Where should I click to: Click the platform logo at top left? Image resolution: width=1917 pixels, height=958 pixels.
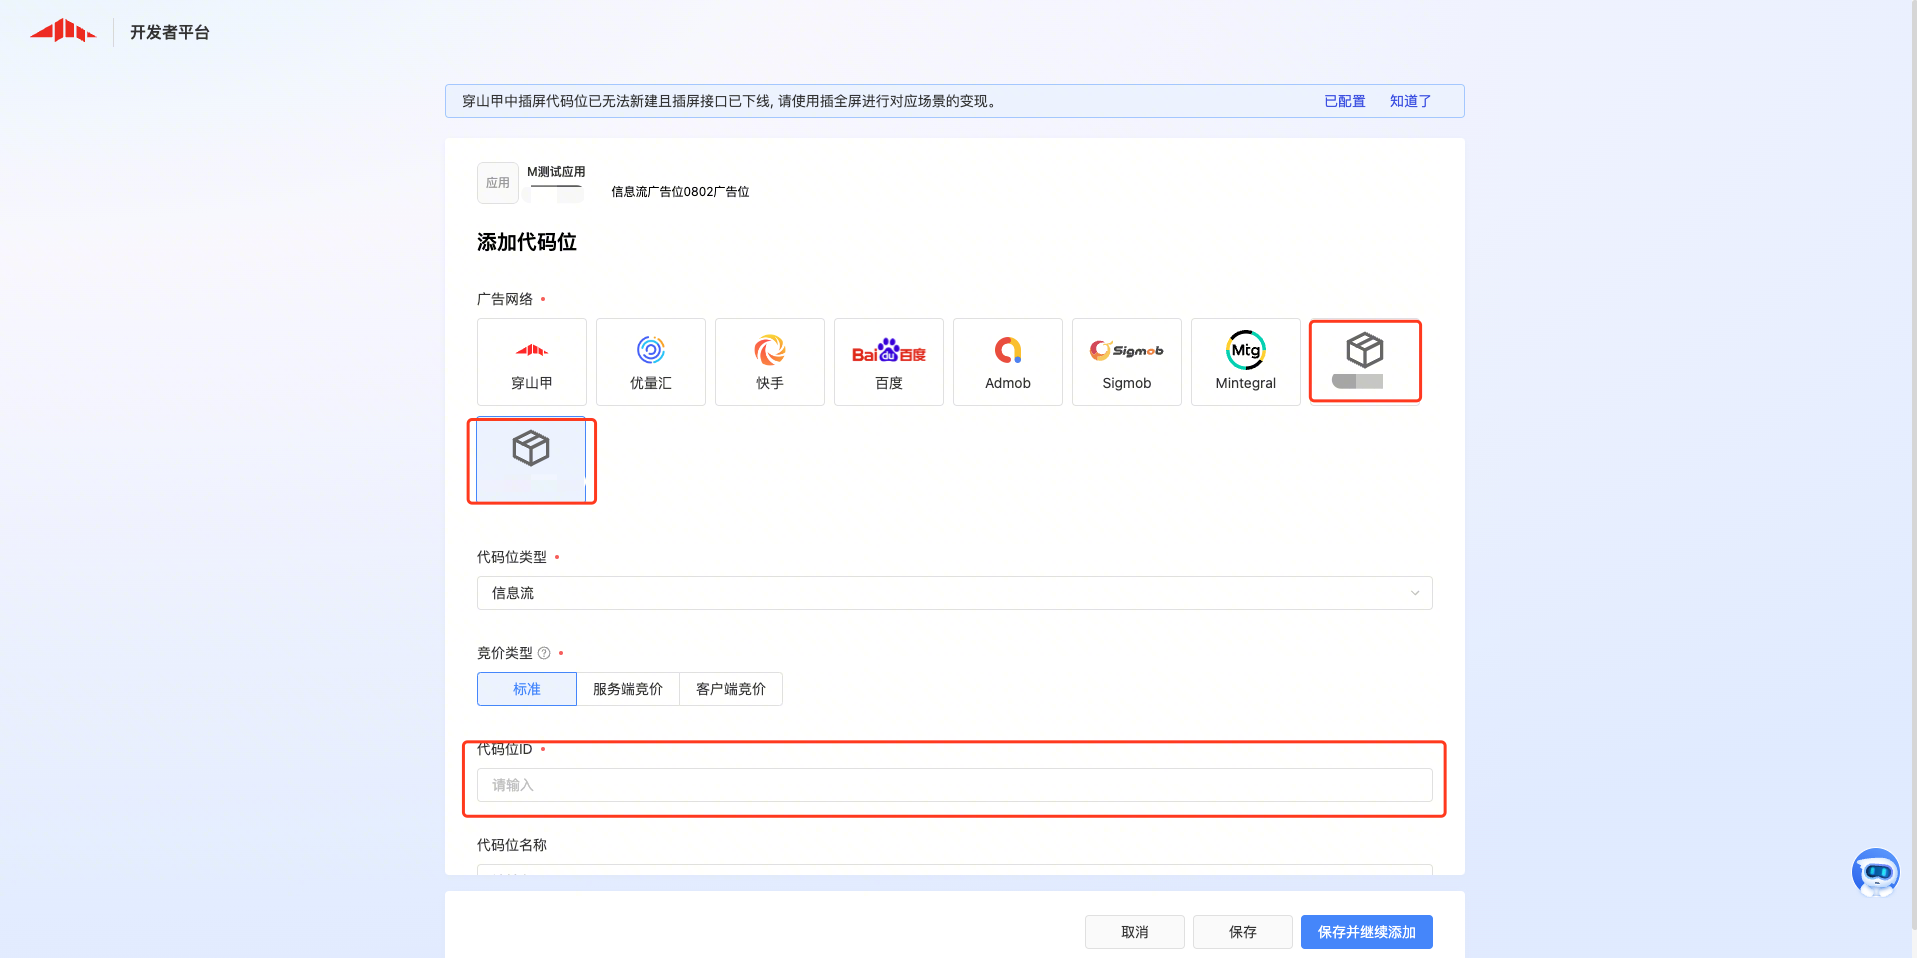click(63, 32)
